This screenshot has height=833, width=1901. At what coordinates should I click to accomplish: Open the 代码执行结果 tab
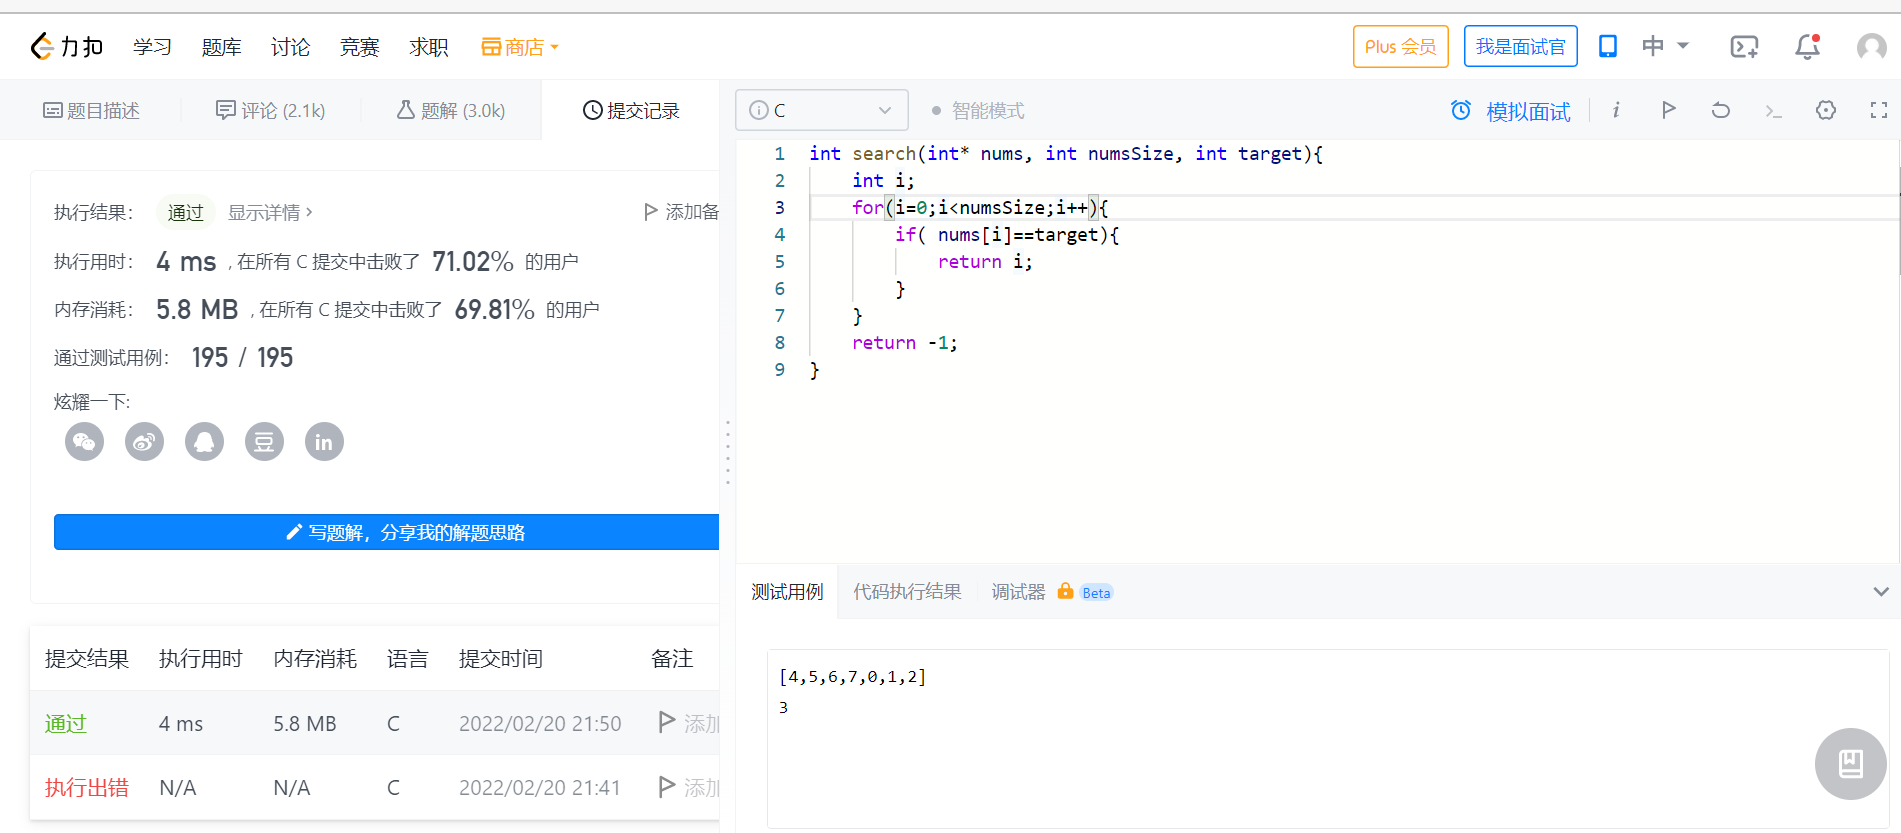[x=907, y=592]
